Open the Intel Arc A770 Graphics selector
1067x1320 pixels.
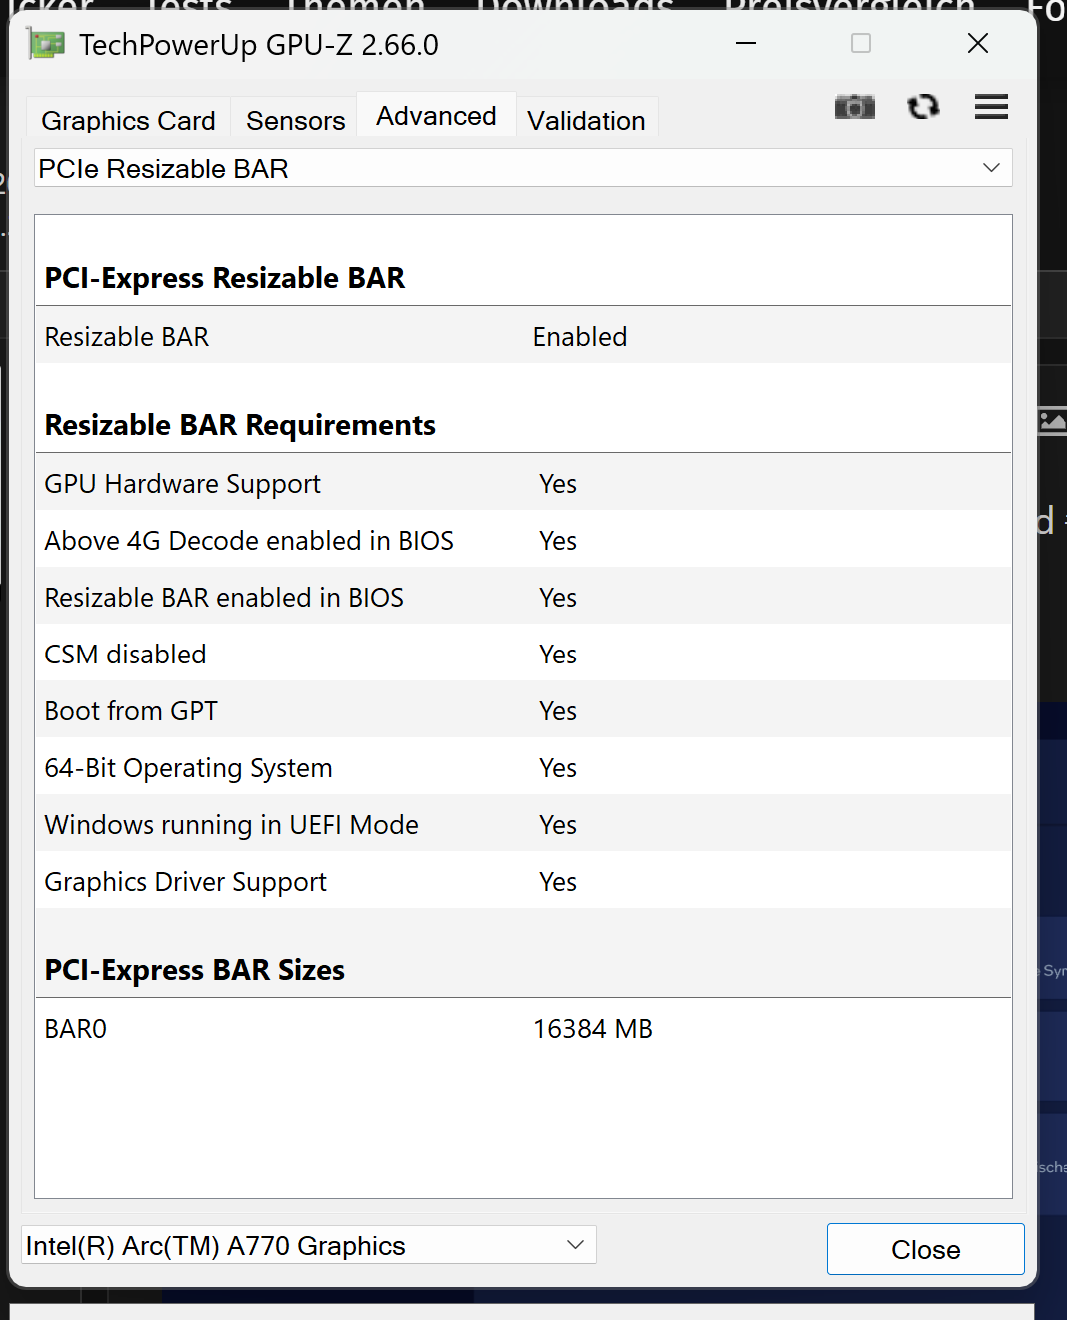click(308, 1245)
